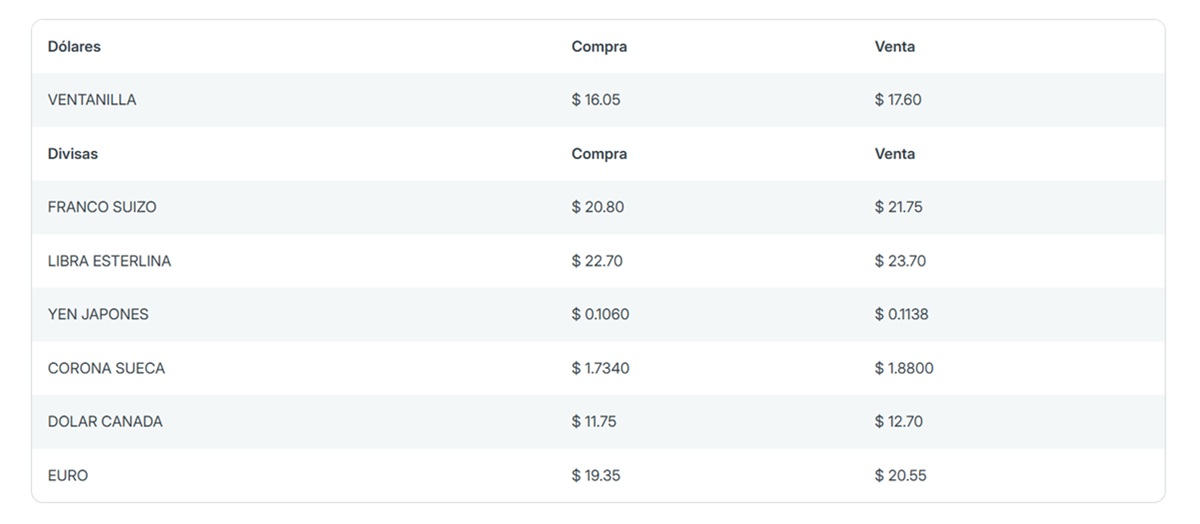Select the FRANCO SUIZO row

click(598, 207)
